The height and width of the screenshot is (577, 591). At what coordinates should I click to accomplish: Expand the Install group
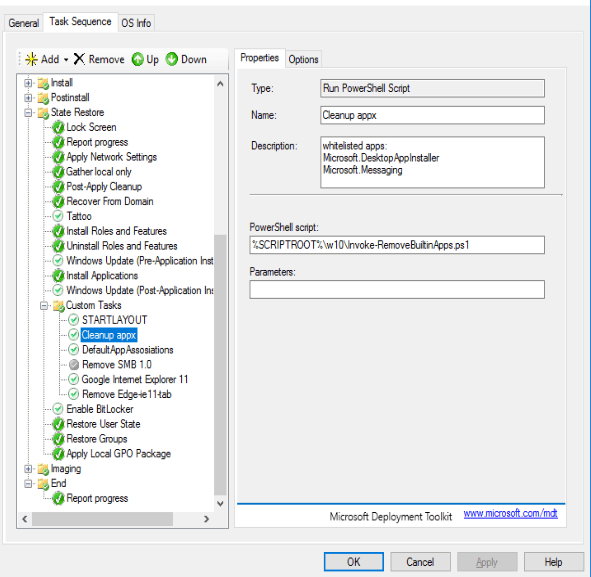coord(28,83)
